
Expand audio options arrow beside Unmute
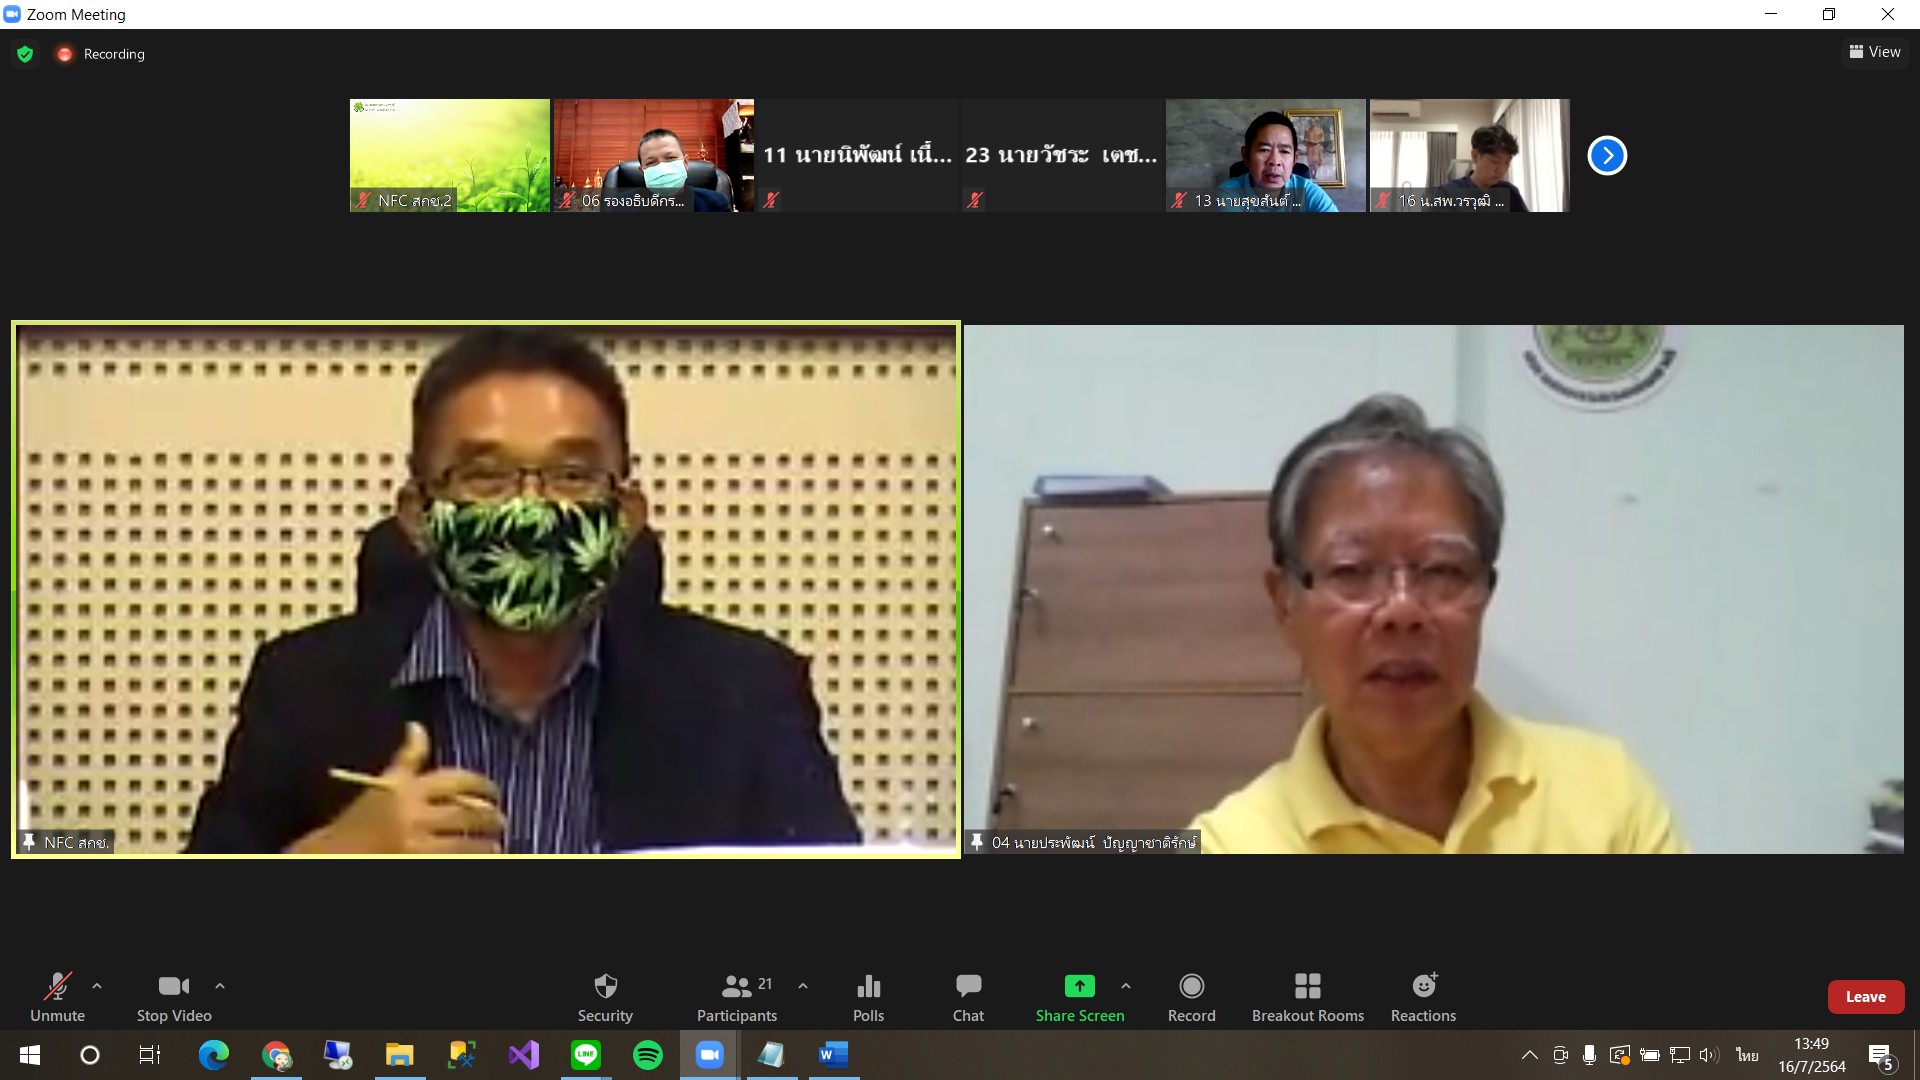pyautogui.click(x=97, y=986)
